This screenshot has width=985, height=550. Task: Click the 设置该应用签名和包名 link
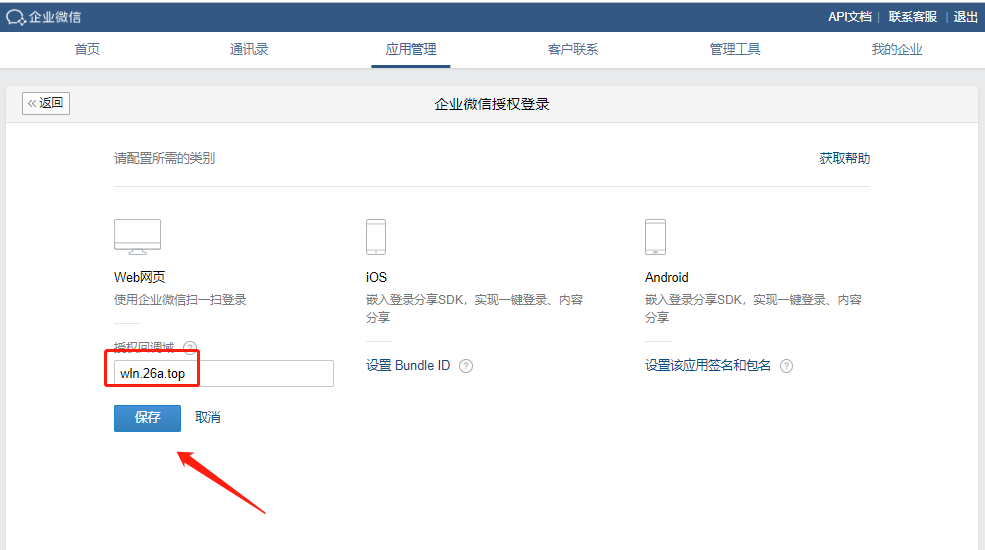pyautogui.click(x=707, y=365)
